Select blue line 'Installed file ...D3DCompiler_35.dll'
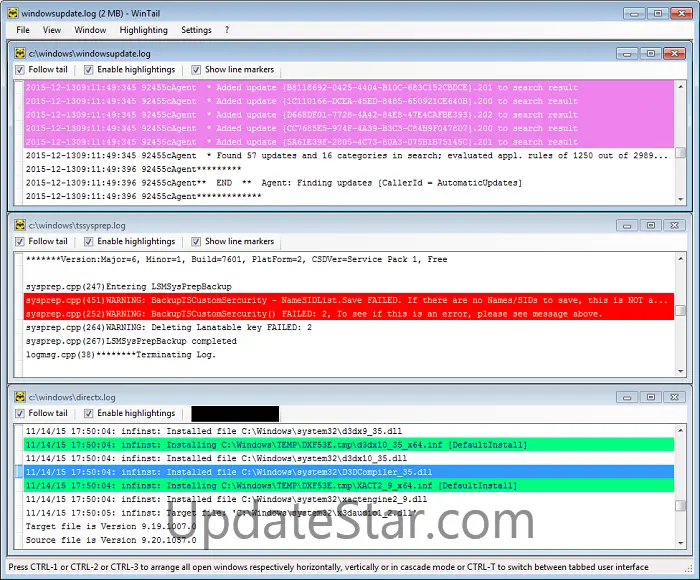 tap(349, 472)
